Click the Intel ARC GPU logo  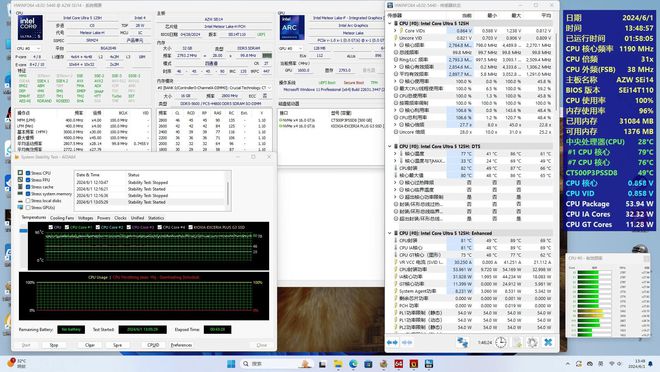[x=292, y=28]
